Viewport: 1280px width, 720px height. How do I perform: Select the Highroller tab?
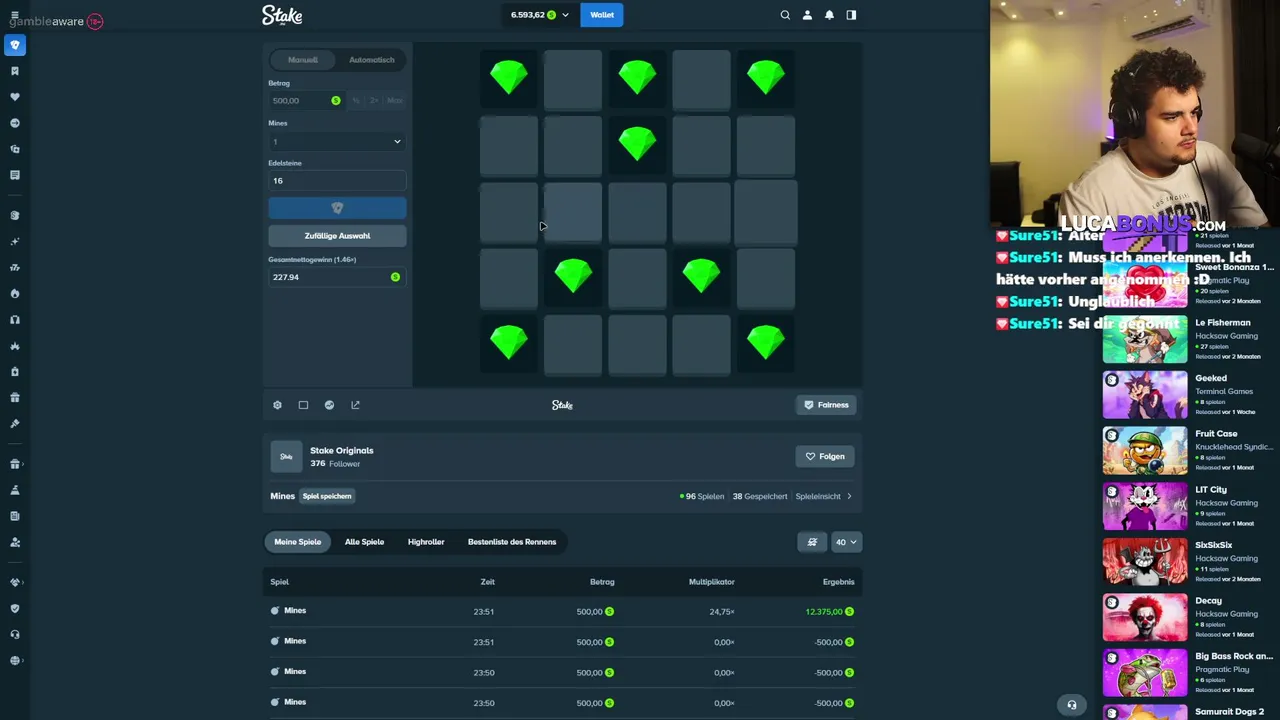(x=426, y=542)
